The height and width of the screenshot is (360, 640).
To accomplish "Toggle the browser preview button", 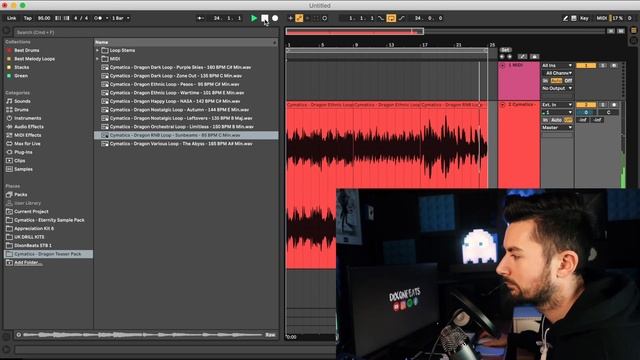I will (18, 335).
